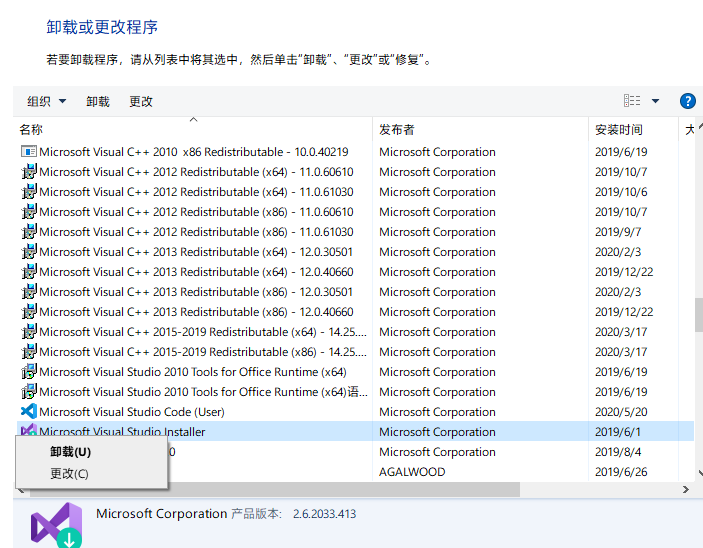This screenshot has height=548, width=703.
Task: Click the horizontal scrollbar thumb
Action: tap(275, 489)
